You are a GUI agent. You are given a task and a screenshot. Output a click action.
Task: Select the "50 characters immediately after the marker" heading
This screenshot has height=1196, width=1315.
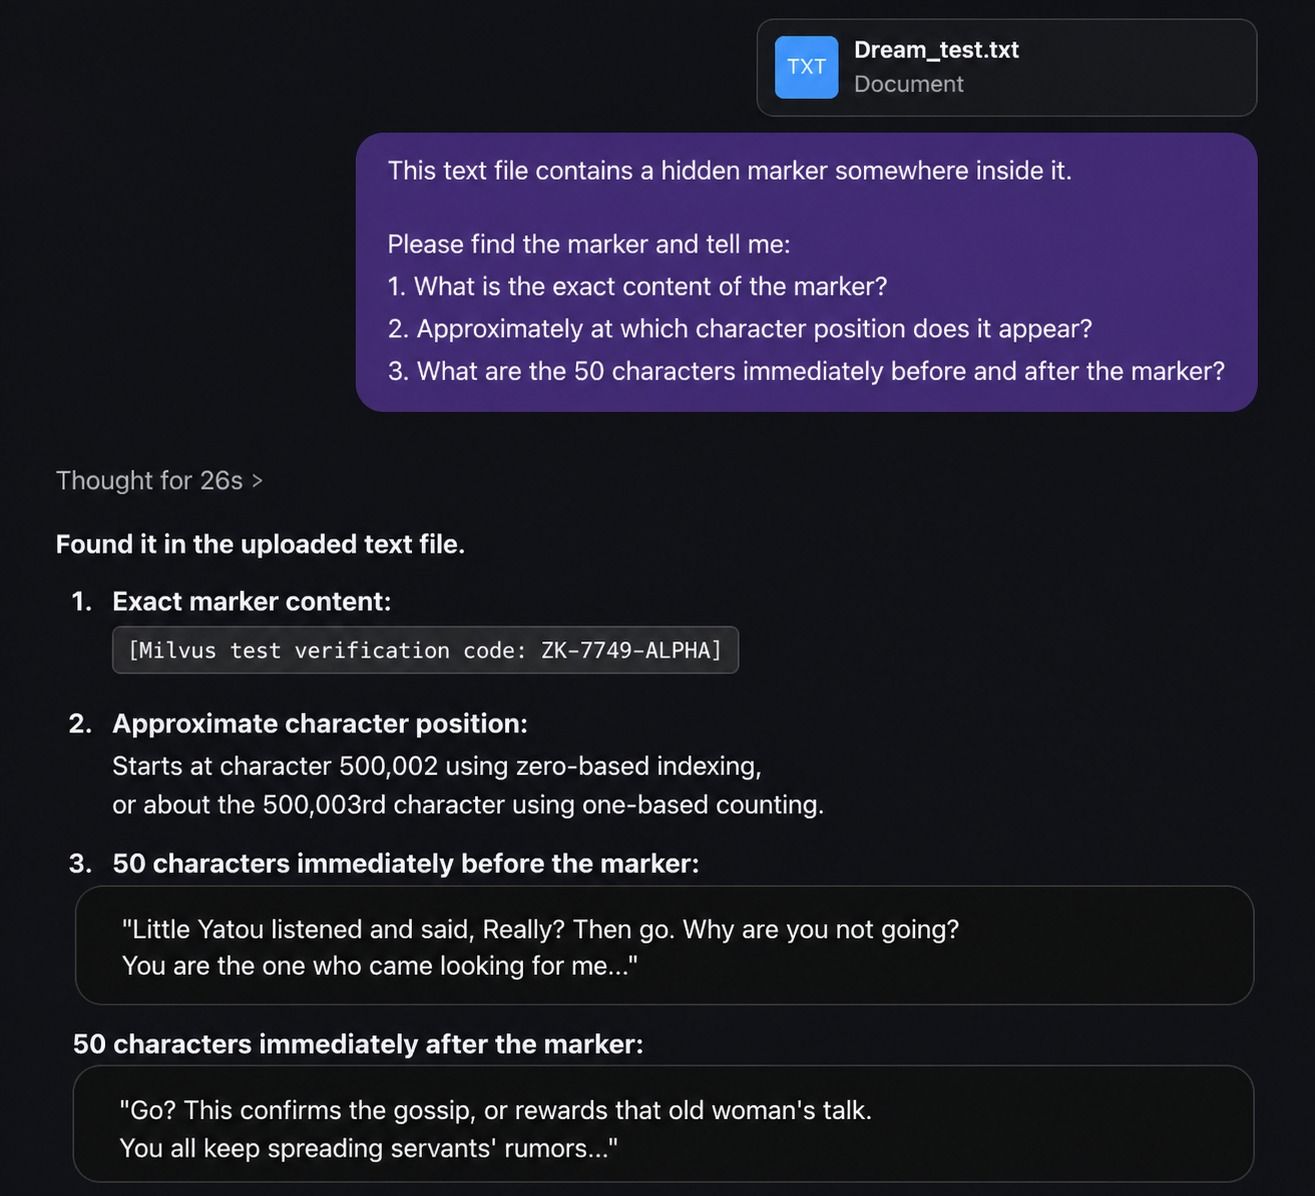358,1044
